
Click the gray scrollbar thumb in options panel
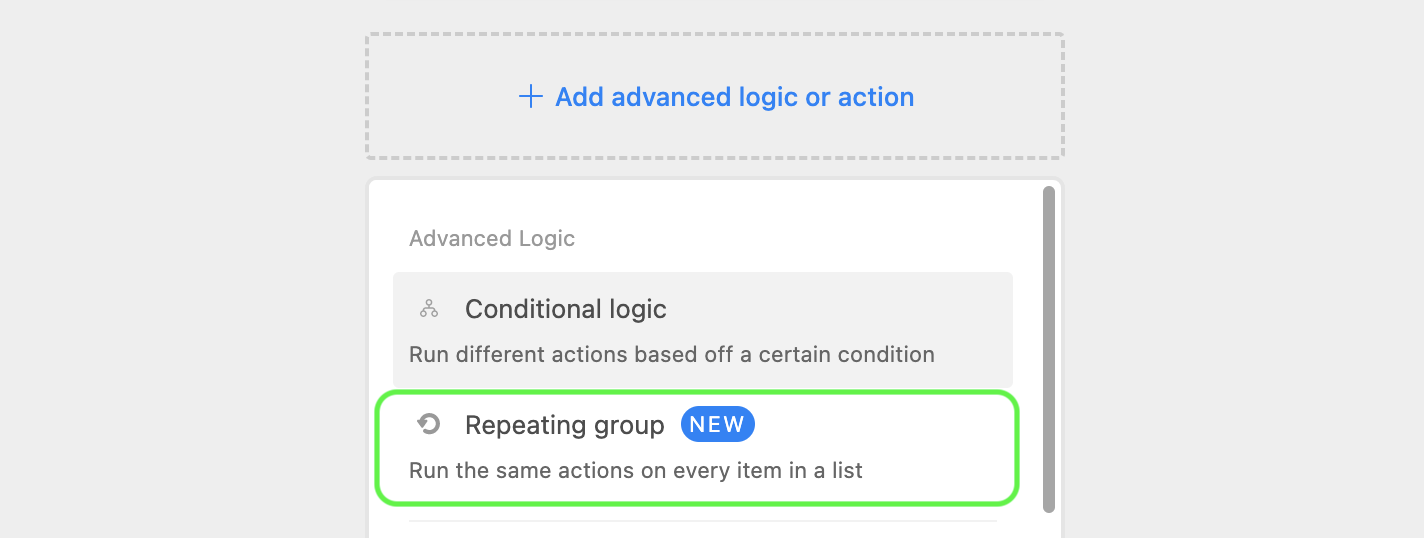1049,349
